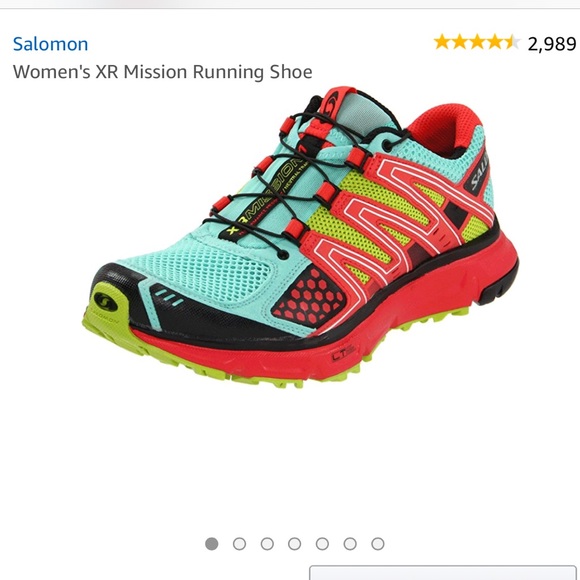Select the second image carousel dot
This screenshot has width=580, height=580.
click(239, 544)
